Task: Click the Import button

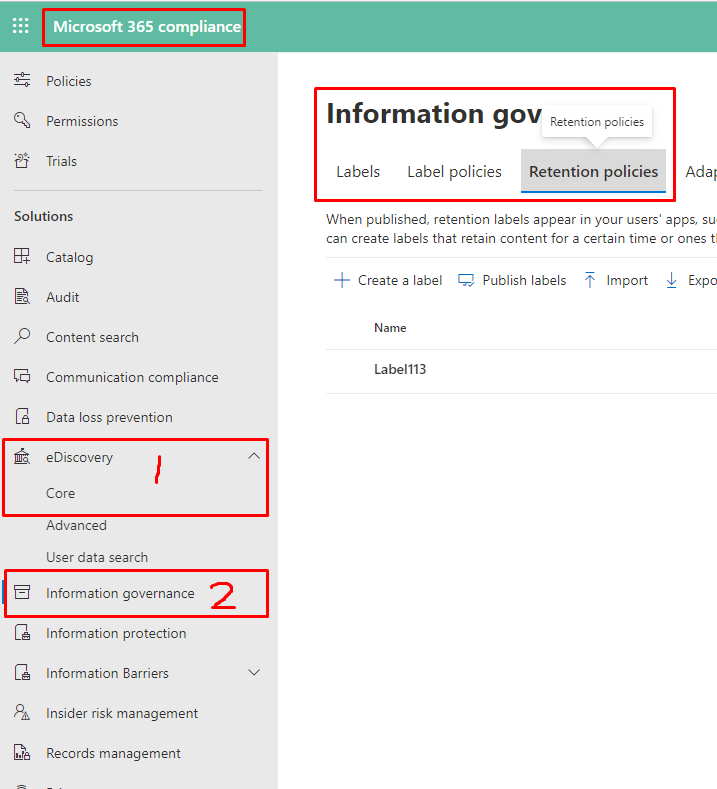Action: click(616, 280)
